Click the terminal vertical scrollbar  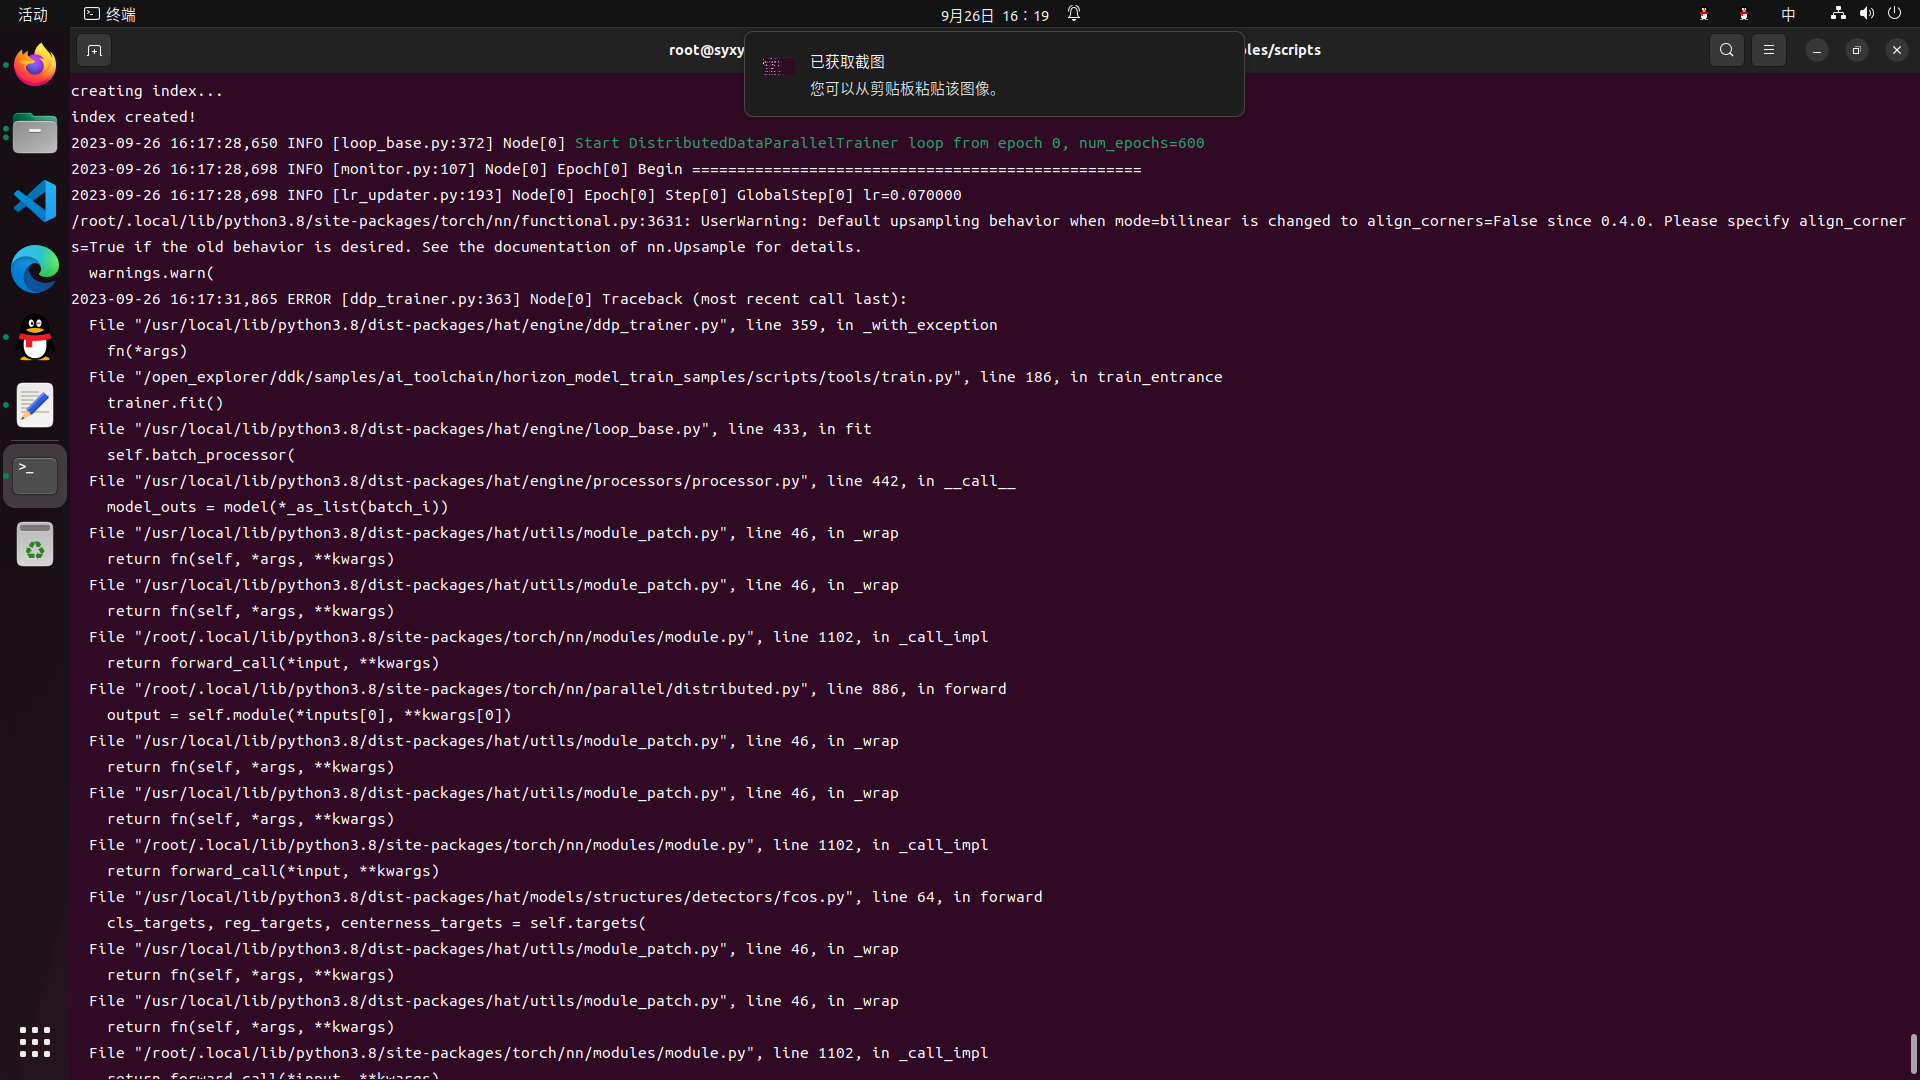click(1913, 1052)
